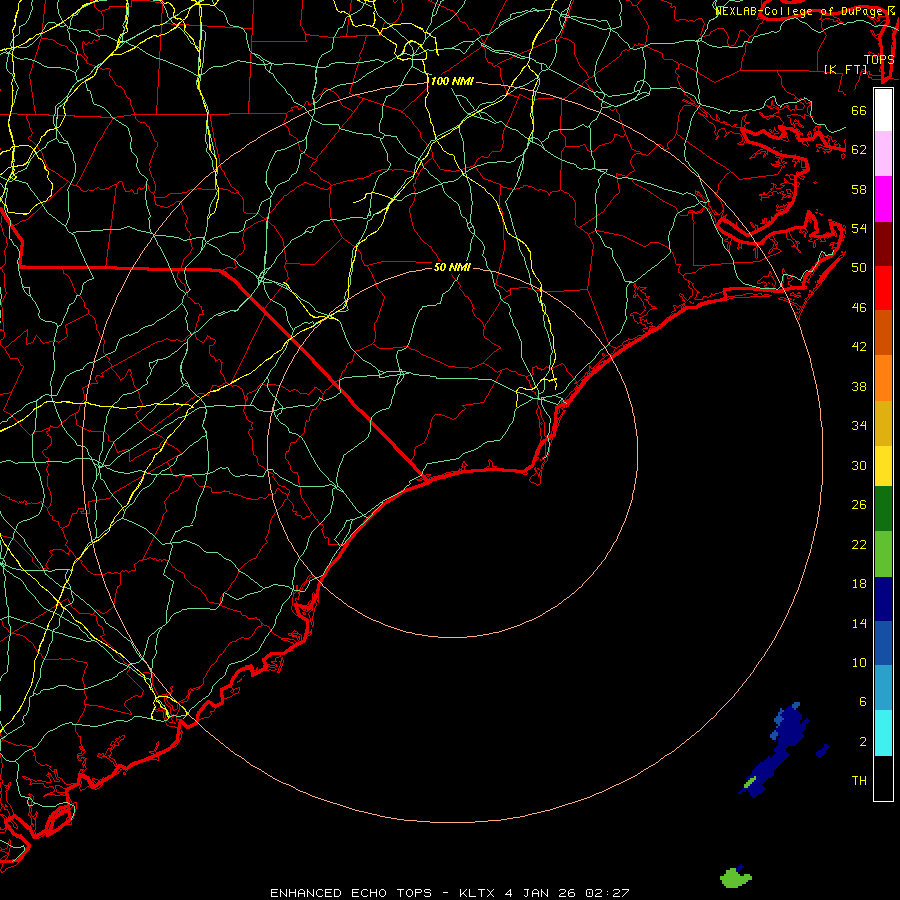900x900 pixels.
Task: Click the 'ENHANCED ECHO TOPS' caption text
Action: click(351, 893)
